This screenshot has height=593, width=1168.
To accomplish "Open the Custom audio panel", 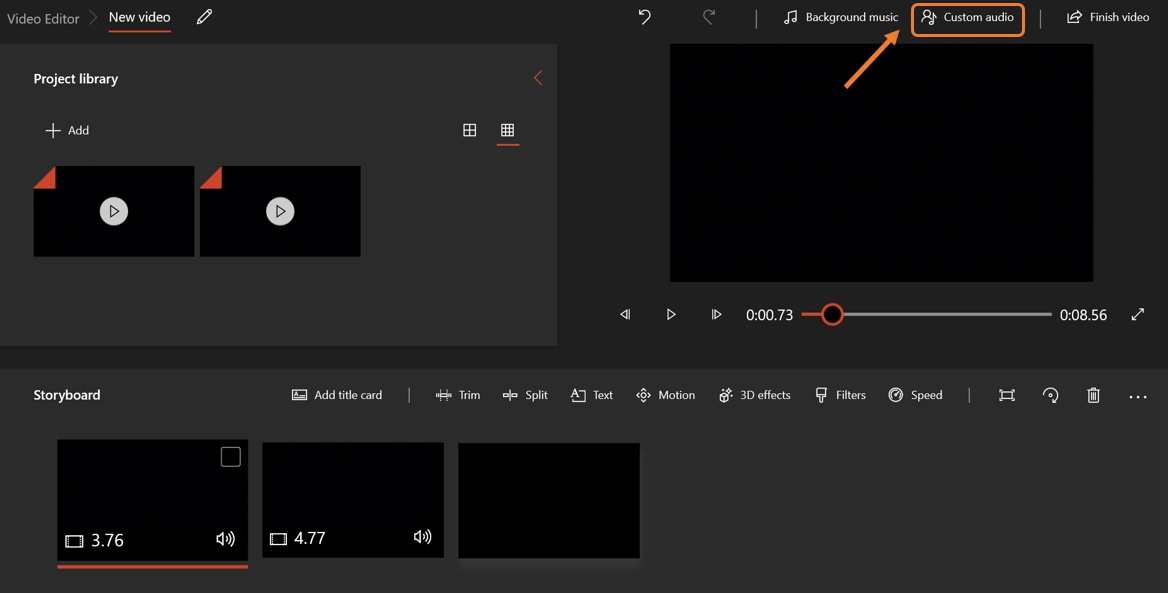I will pyautogui.click(x=968, y=18).
